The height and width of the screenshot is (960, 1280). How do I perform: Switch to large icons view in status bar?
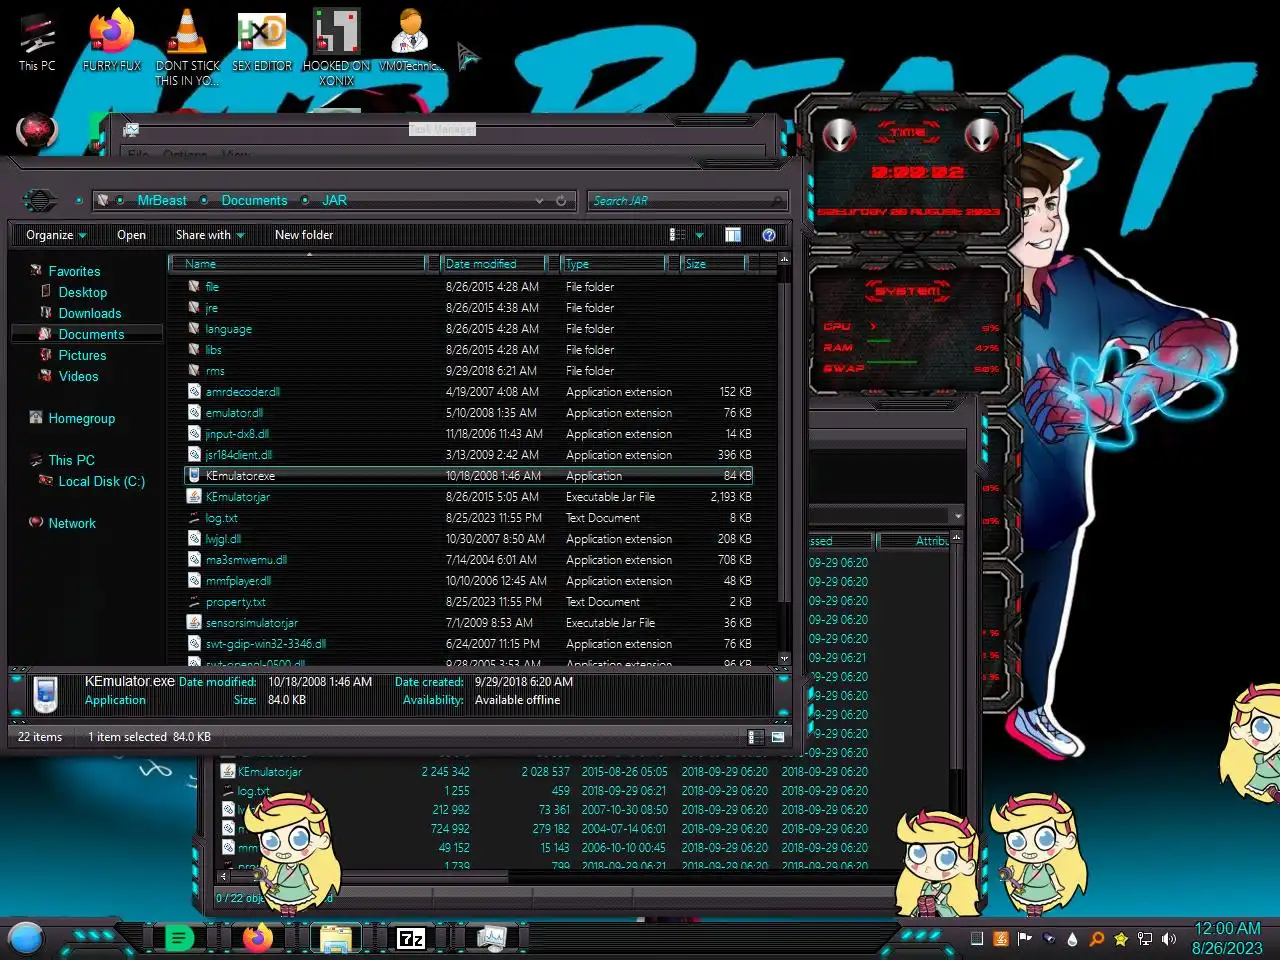click(778, 737)
